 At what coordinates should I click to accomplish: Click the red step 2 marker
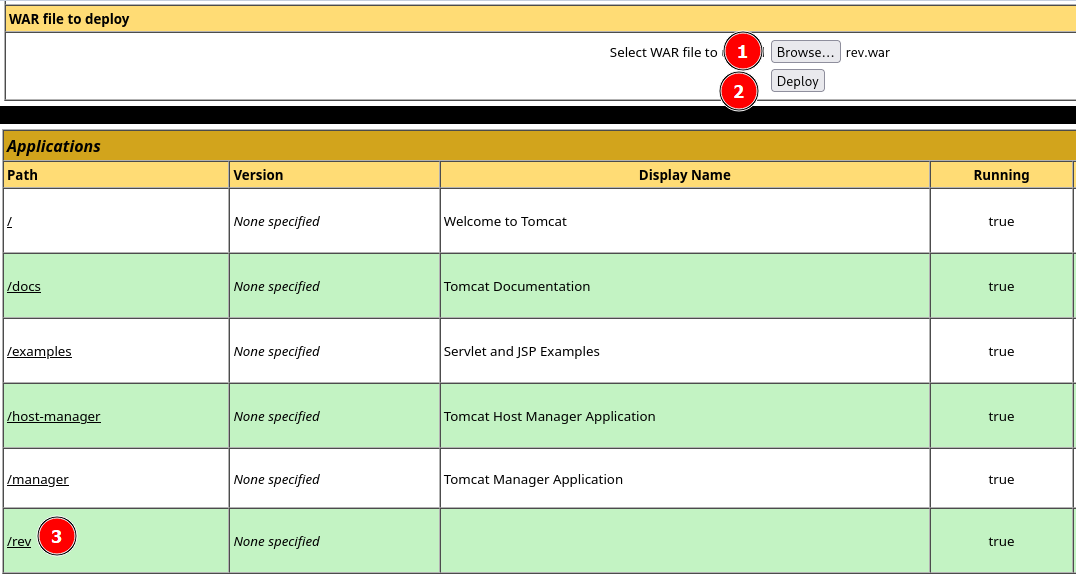(739, 93)
